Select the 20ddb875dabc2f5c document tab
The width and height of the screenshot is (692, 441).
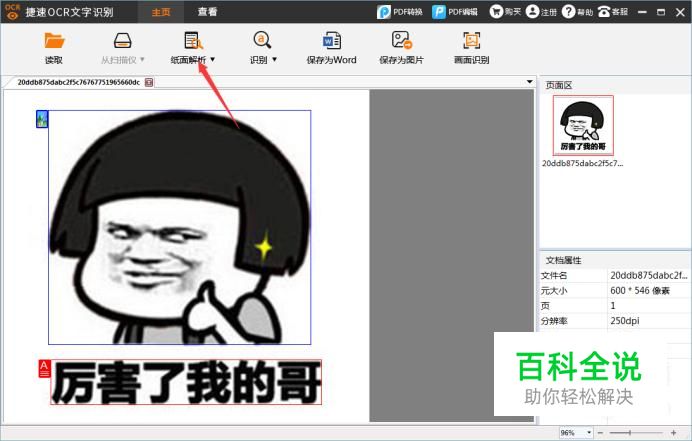[x=79, y=83]
